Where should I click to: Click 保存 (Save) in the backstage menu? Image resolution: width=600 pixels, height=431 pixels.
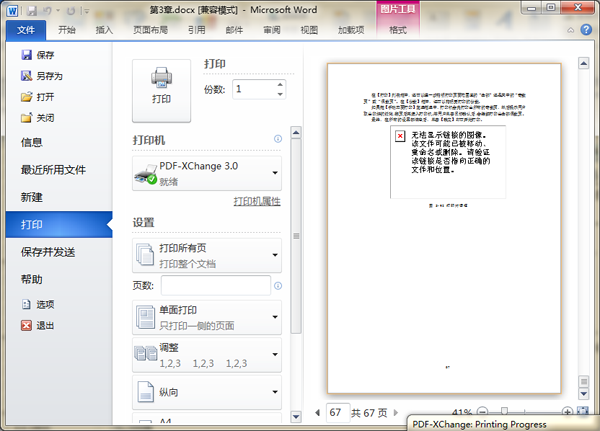[38, 55]
